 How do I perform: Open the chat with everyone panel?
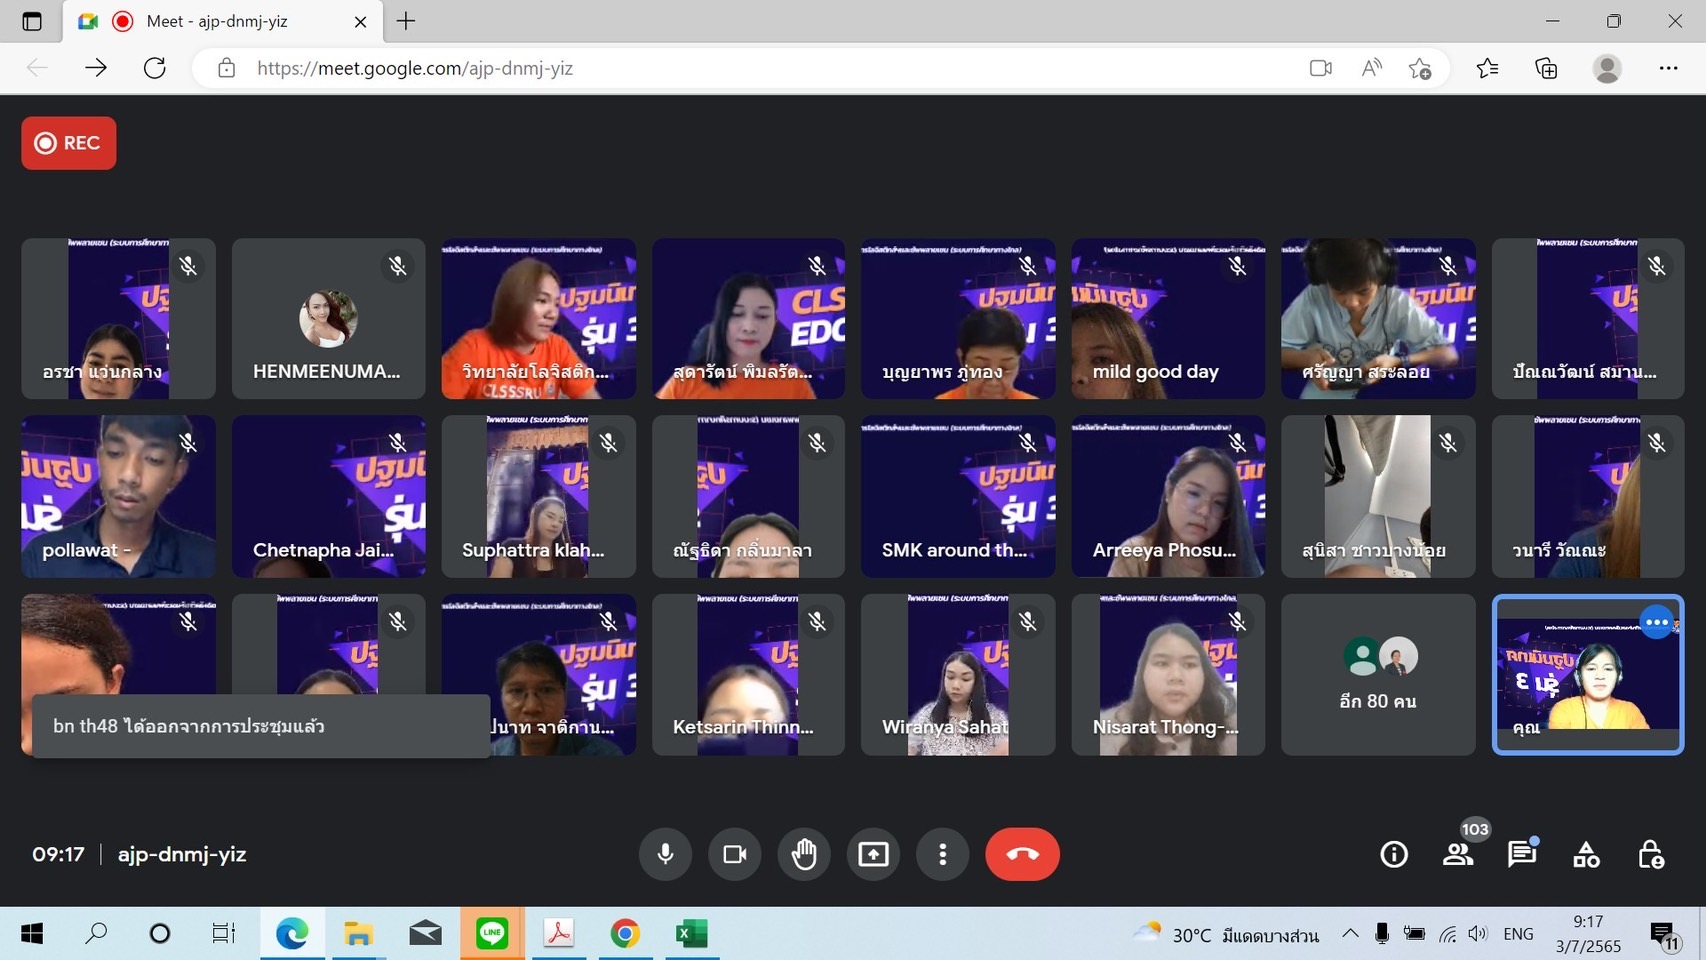(x=1522, y=854)
